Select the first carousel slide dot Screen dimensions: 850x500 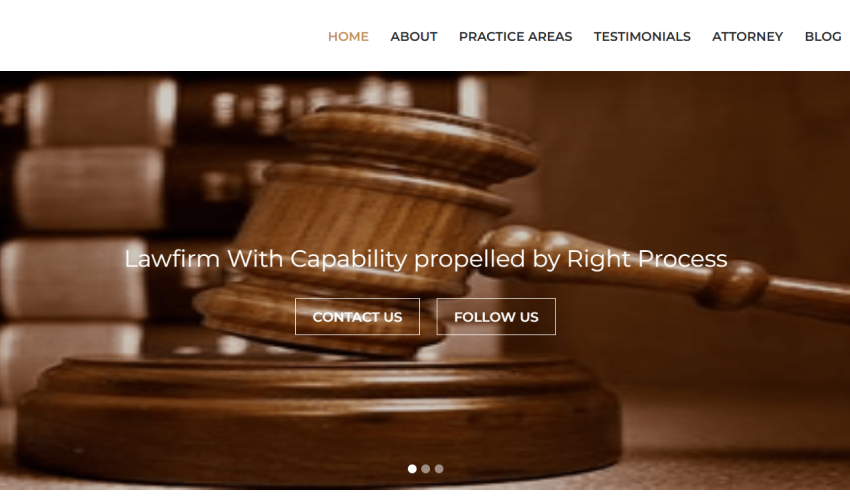pyautogui.click(x=412, y=469)
